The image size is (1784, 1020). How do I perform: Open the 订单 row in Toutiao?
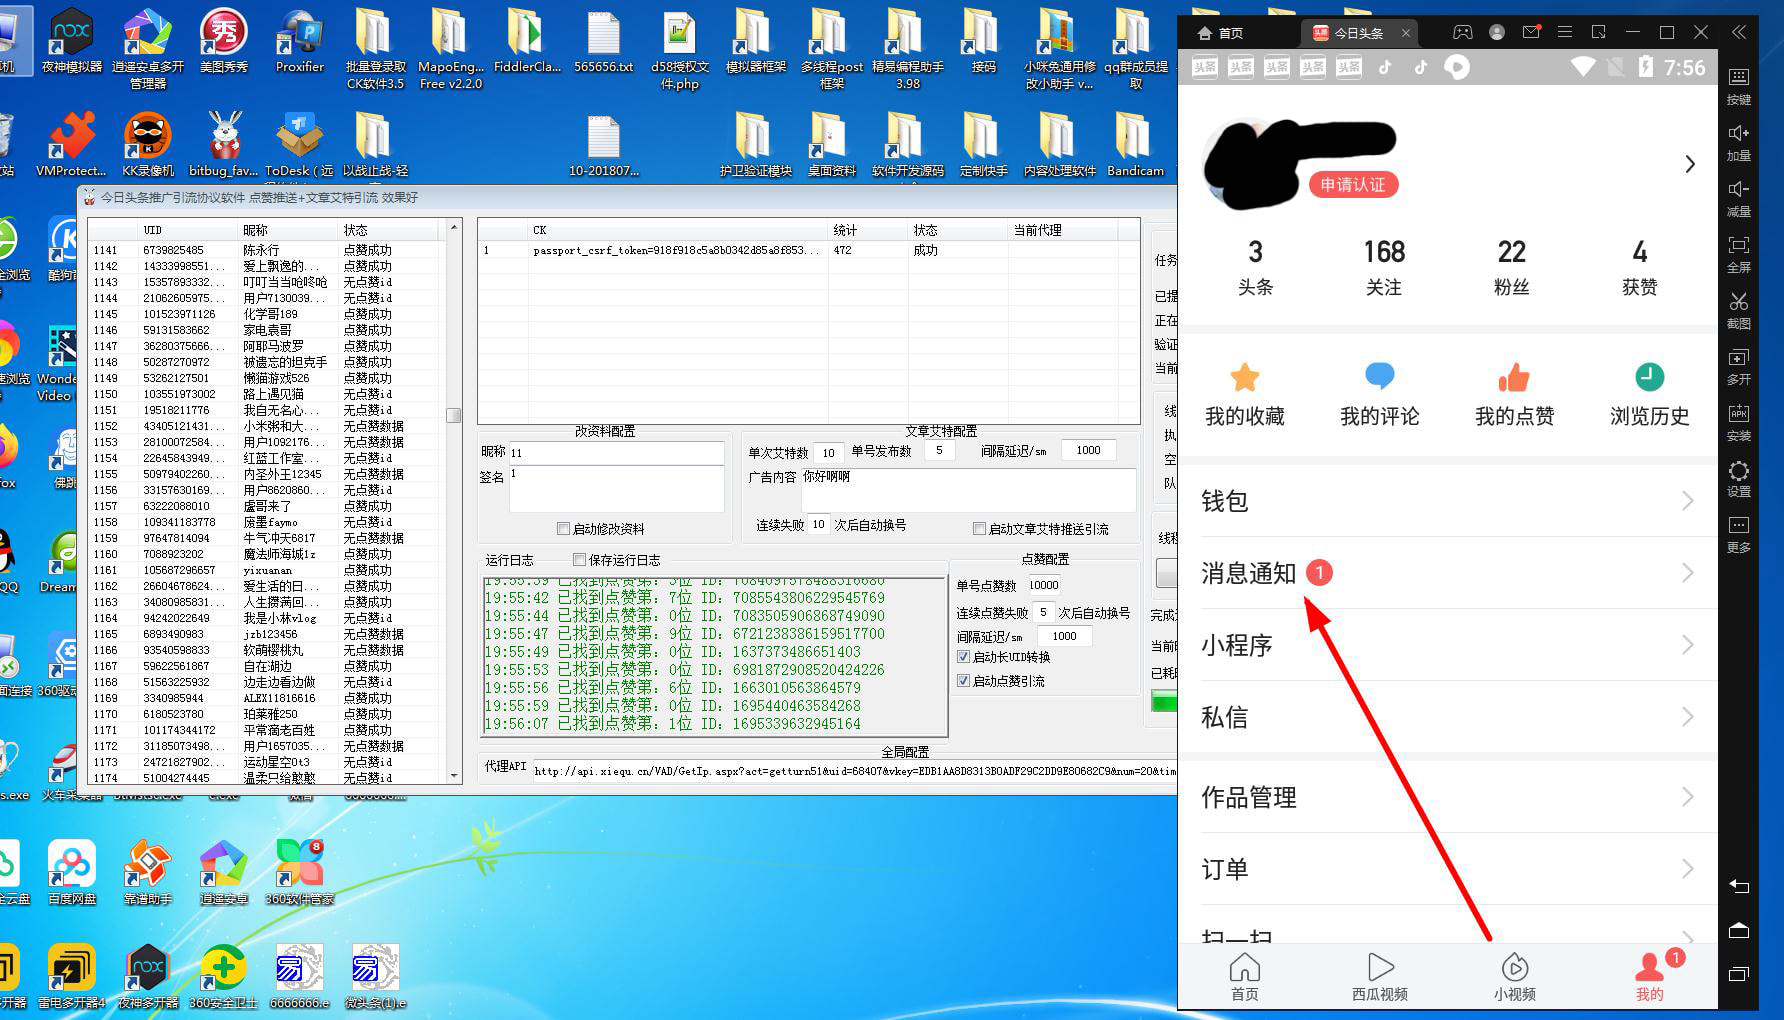[x=1447, y=869]
